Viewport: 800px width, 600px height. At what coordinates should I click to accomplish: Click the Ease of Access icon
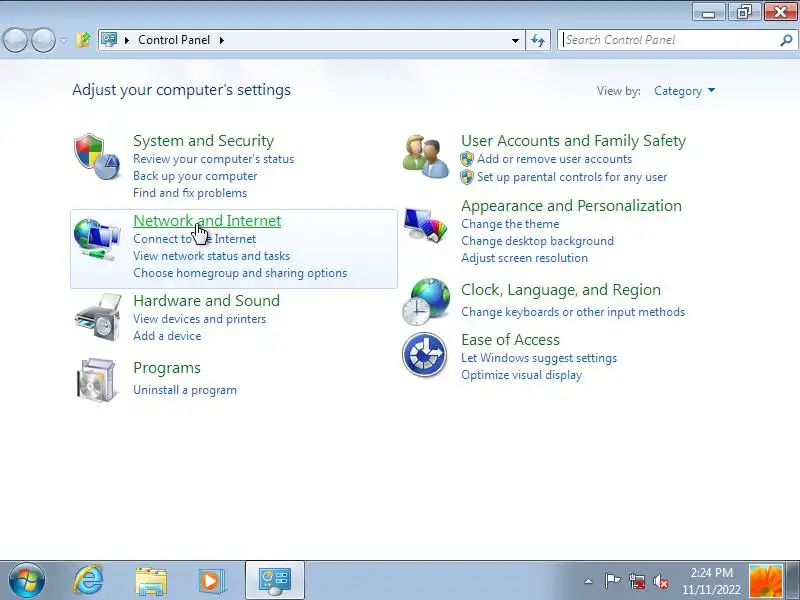click(424, 355)
